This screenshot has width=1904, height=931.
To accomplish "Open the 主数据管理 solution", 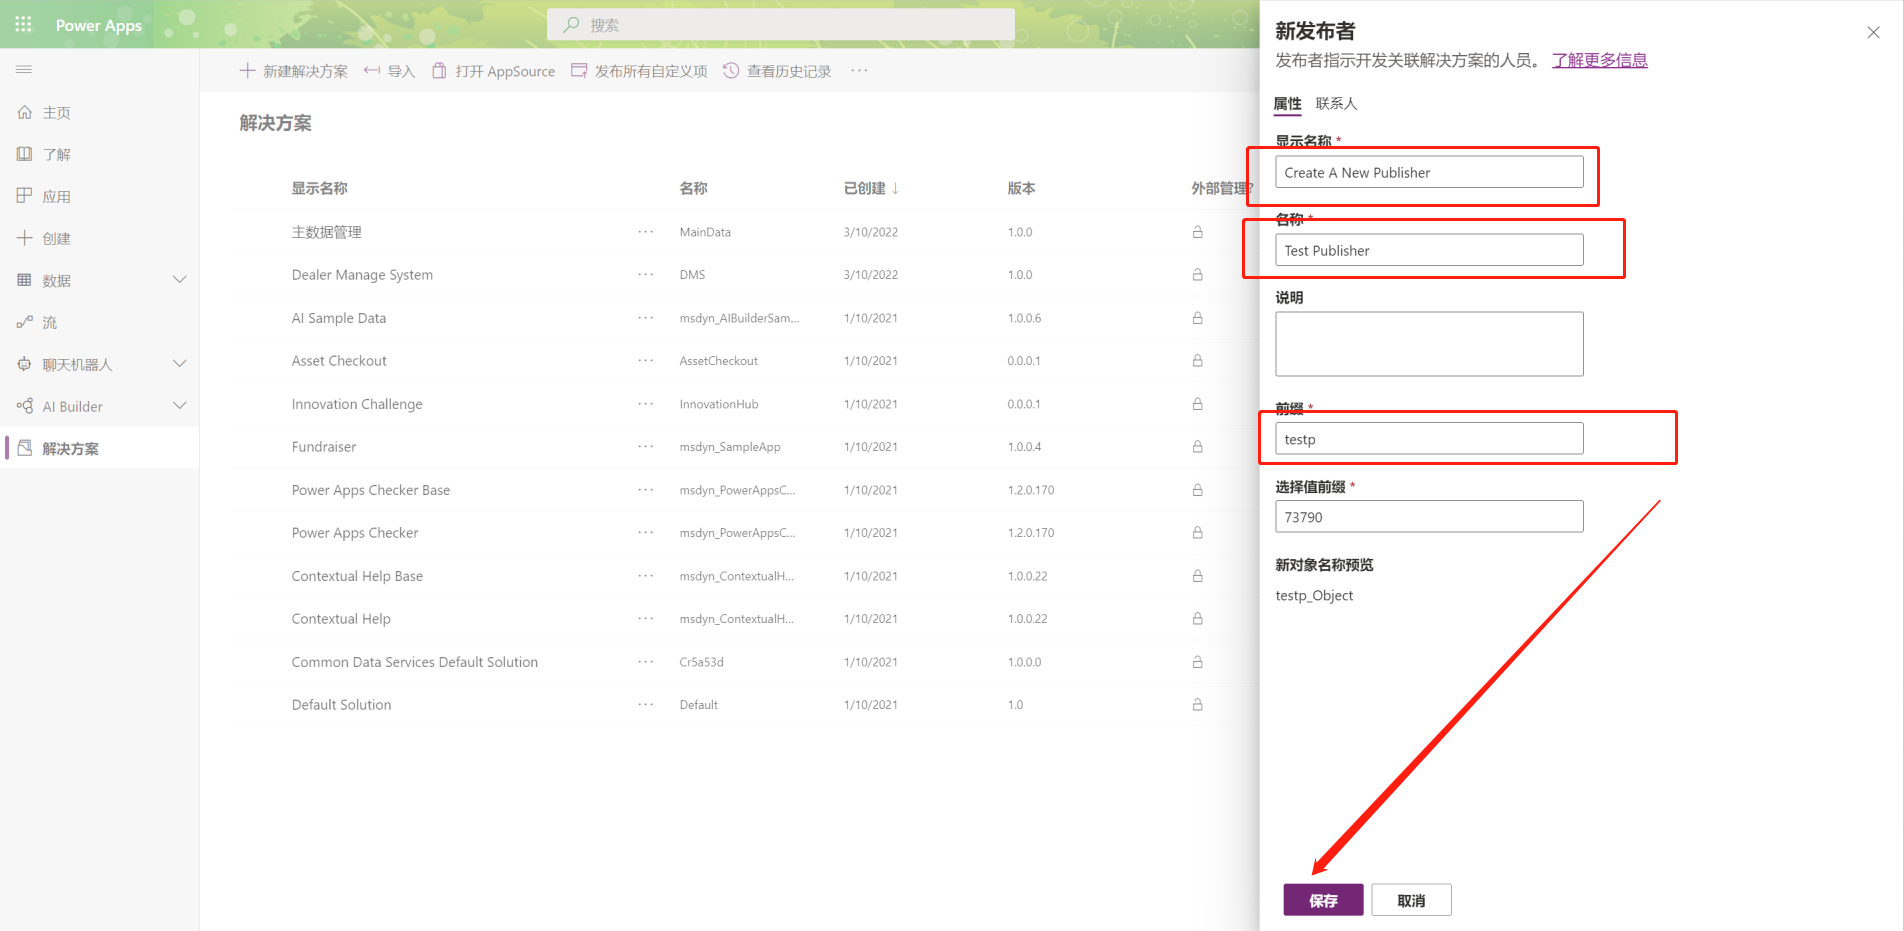I will click(327, 232).
